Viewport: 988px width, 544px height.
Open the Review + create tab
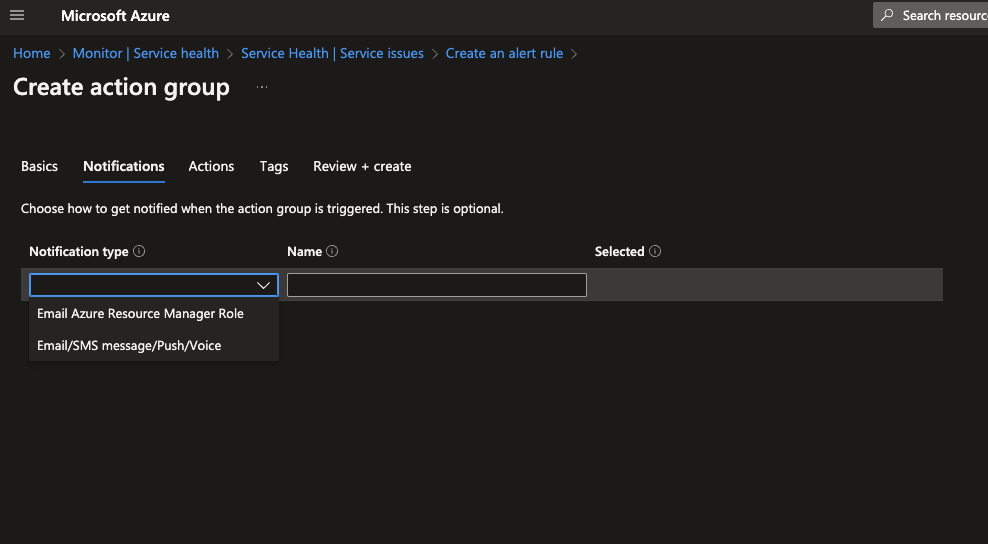click(x=362, y=166)
